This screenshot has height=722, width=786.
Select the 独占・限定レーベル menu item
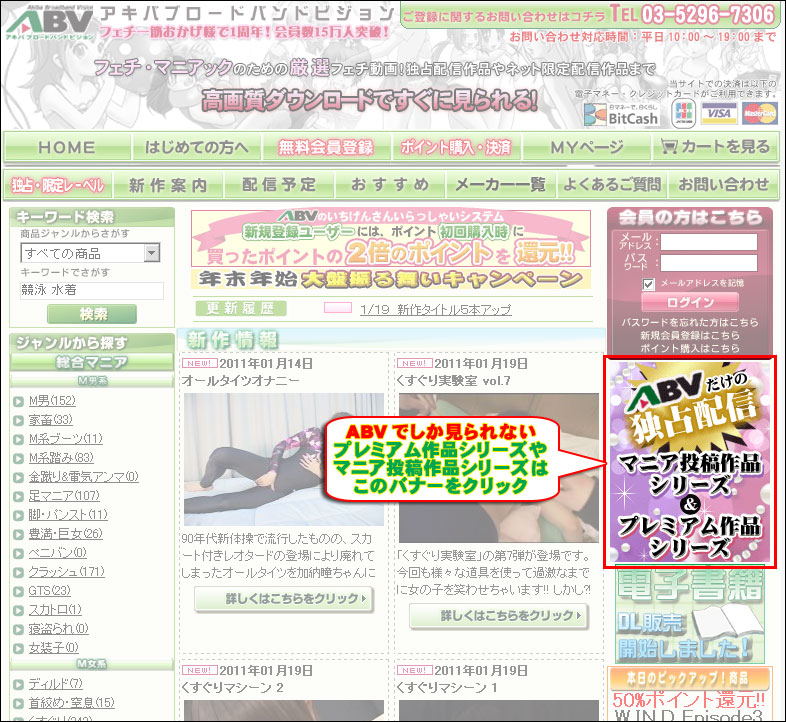pyautogui.click(x=58, y=185)
